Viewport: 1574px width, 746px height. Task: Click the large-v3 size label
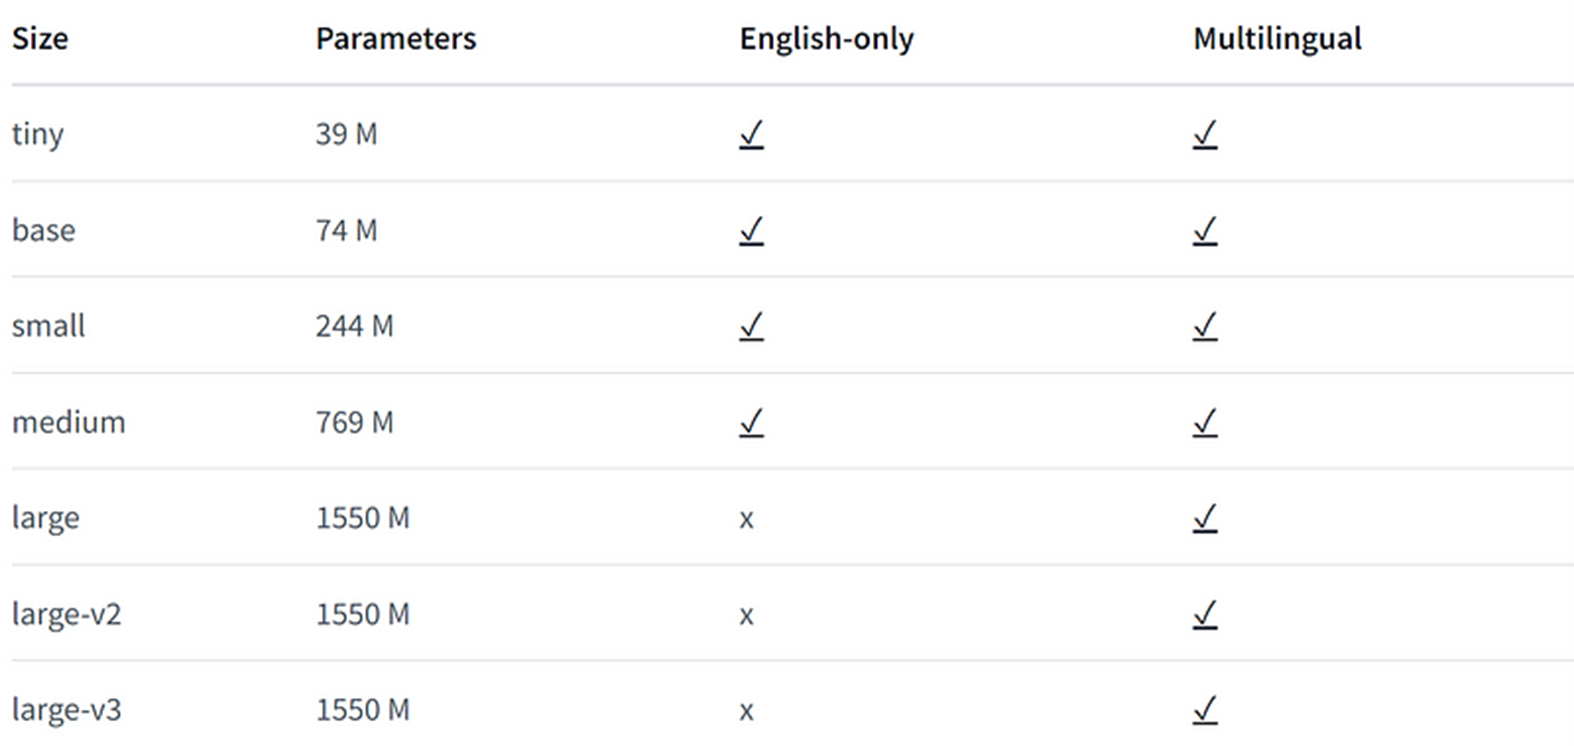66,710
